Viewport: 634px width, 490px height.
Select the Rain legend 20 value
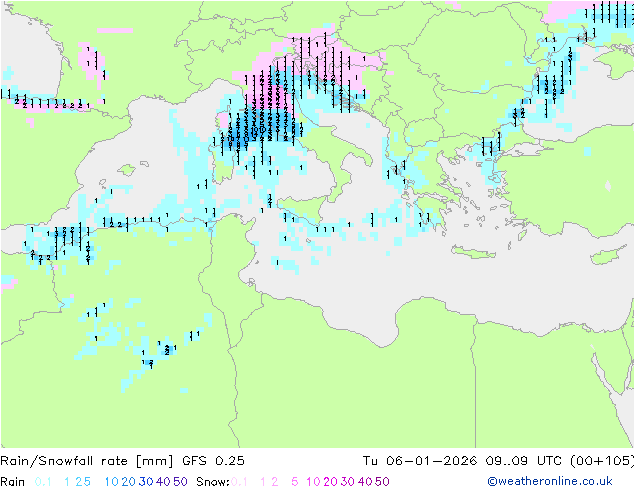tap(128, 482)
